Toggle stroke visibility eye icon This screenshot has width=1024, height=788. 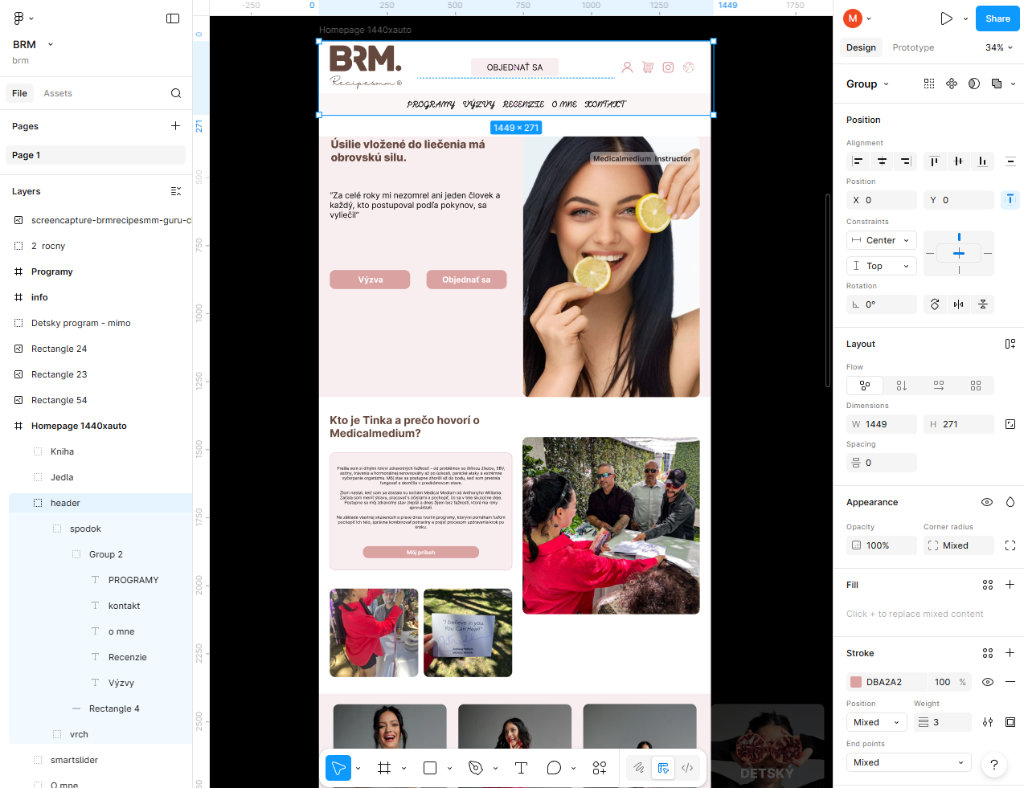coord(987,682)
